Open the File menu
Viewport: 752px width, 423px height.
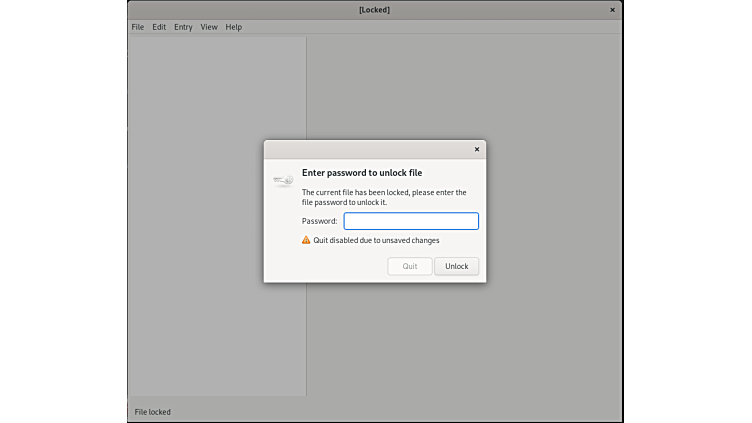point(138,27)
